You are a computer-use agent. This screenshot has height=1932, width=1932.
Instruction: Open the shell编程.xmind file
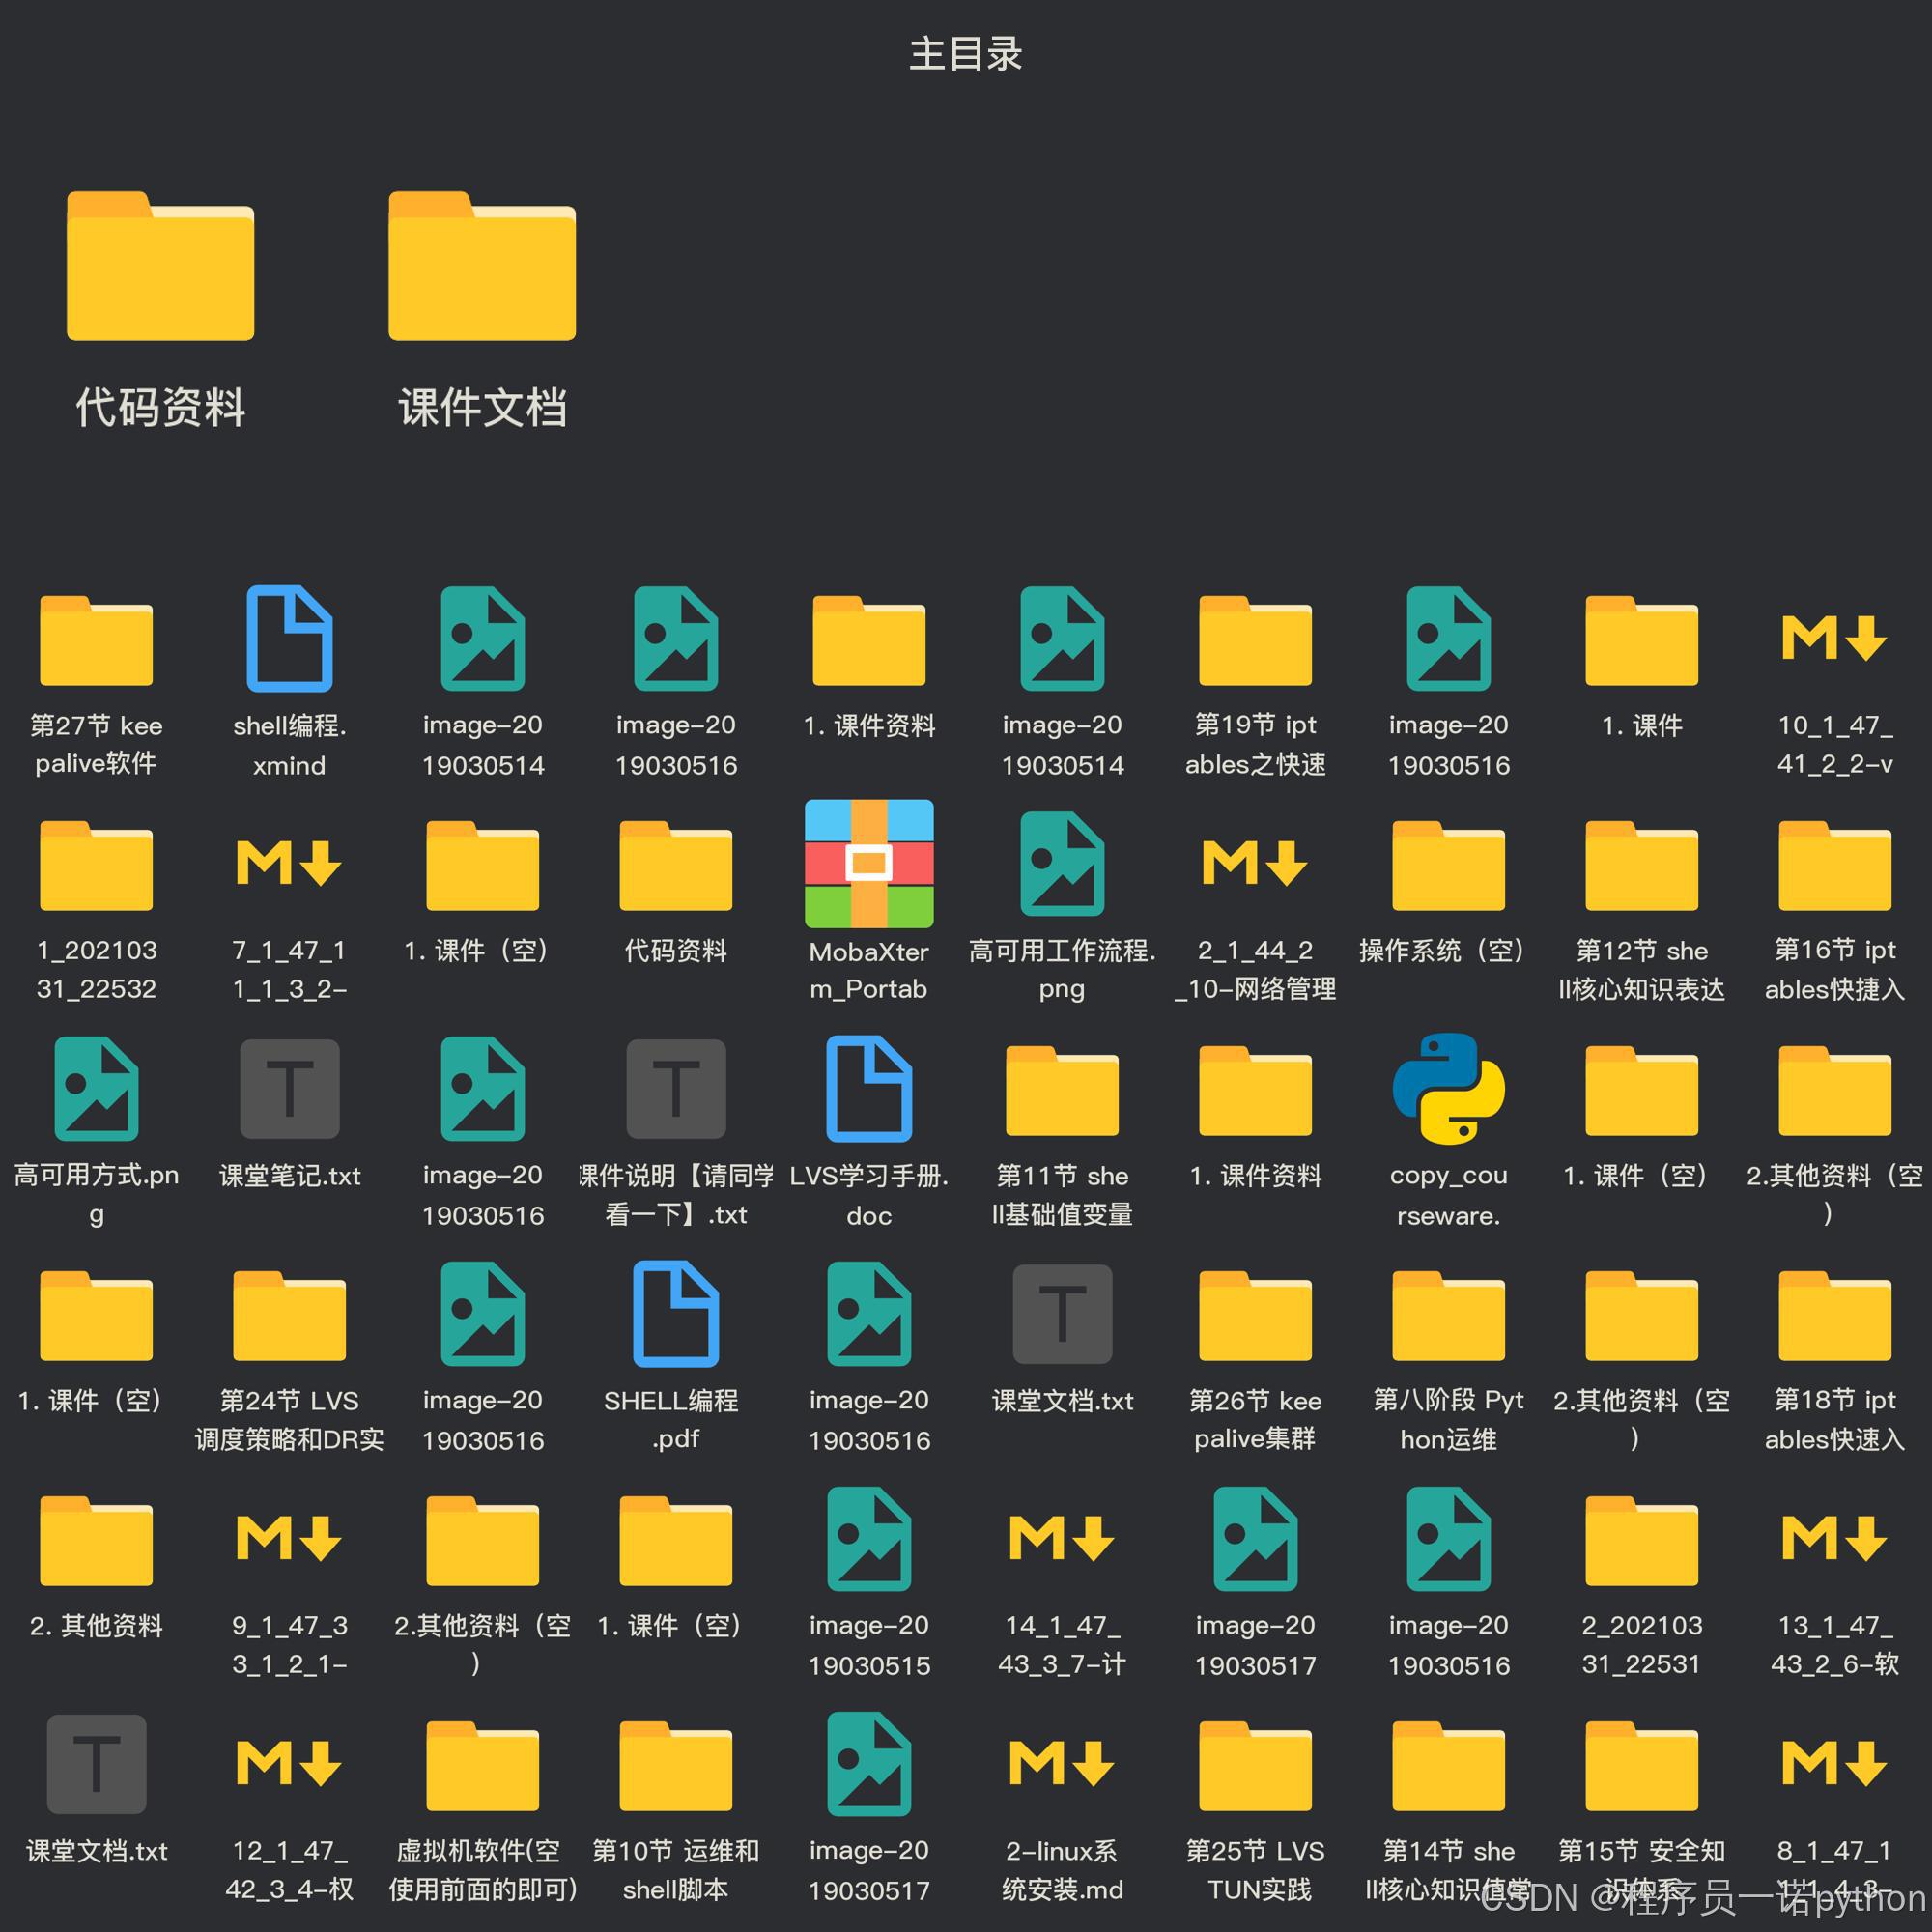click(289, 640)
